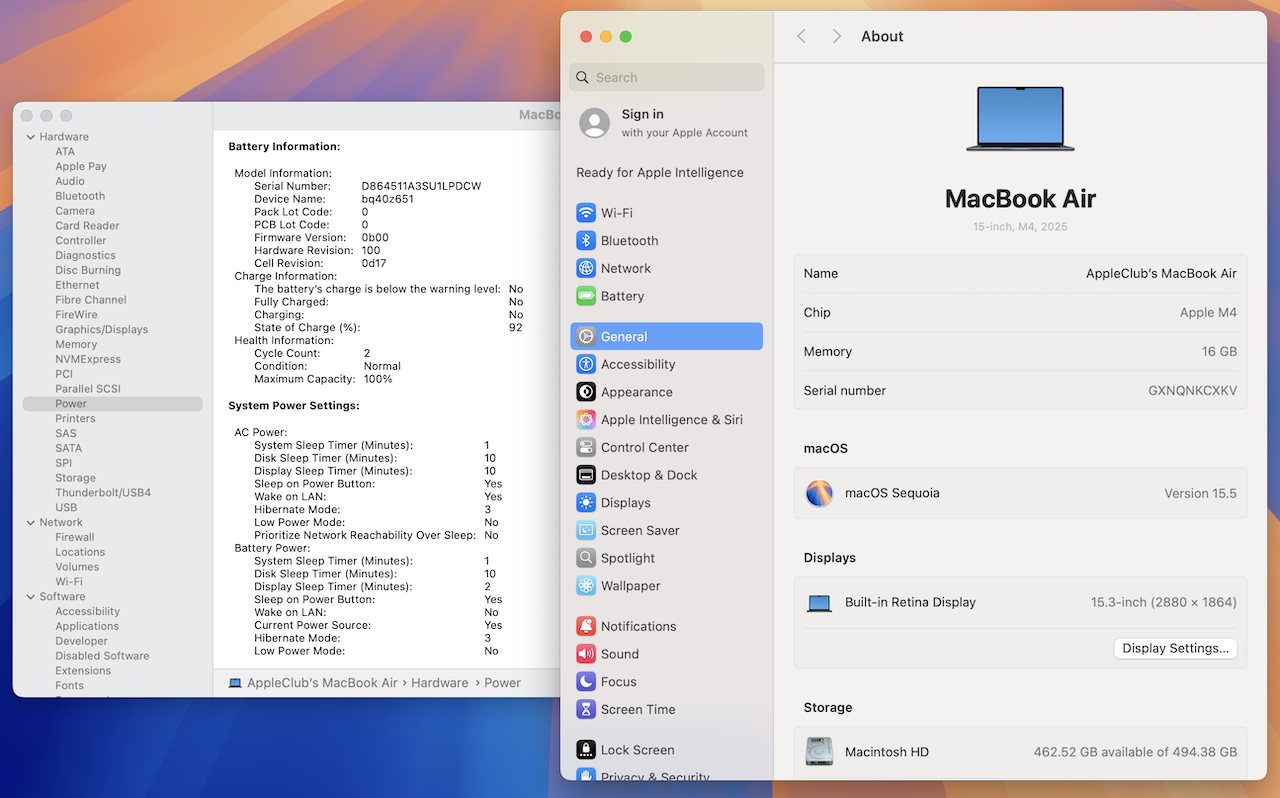Click the Battery icon in System Settings sidebar
This screenshot has width=1280, height=798.
pos(586,296)
